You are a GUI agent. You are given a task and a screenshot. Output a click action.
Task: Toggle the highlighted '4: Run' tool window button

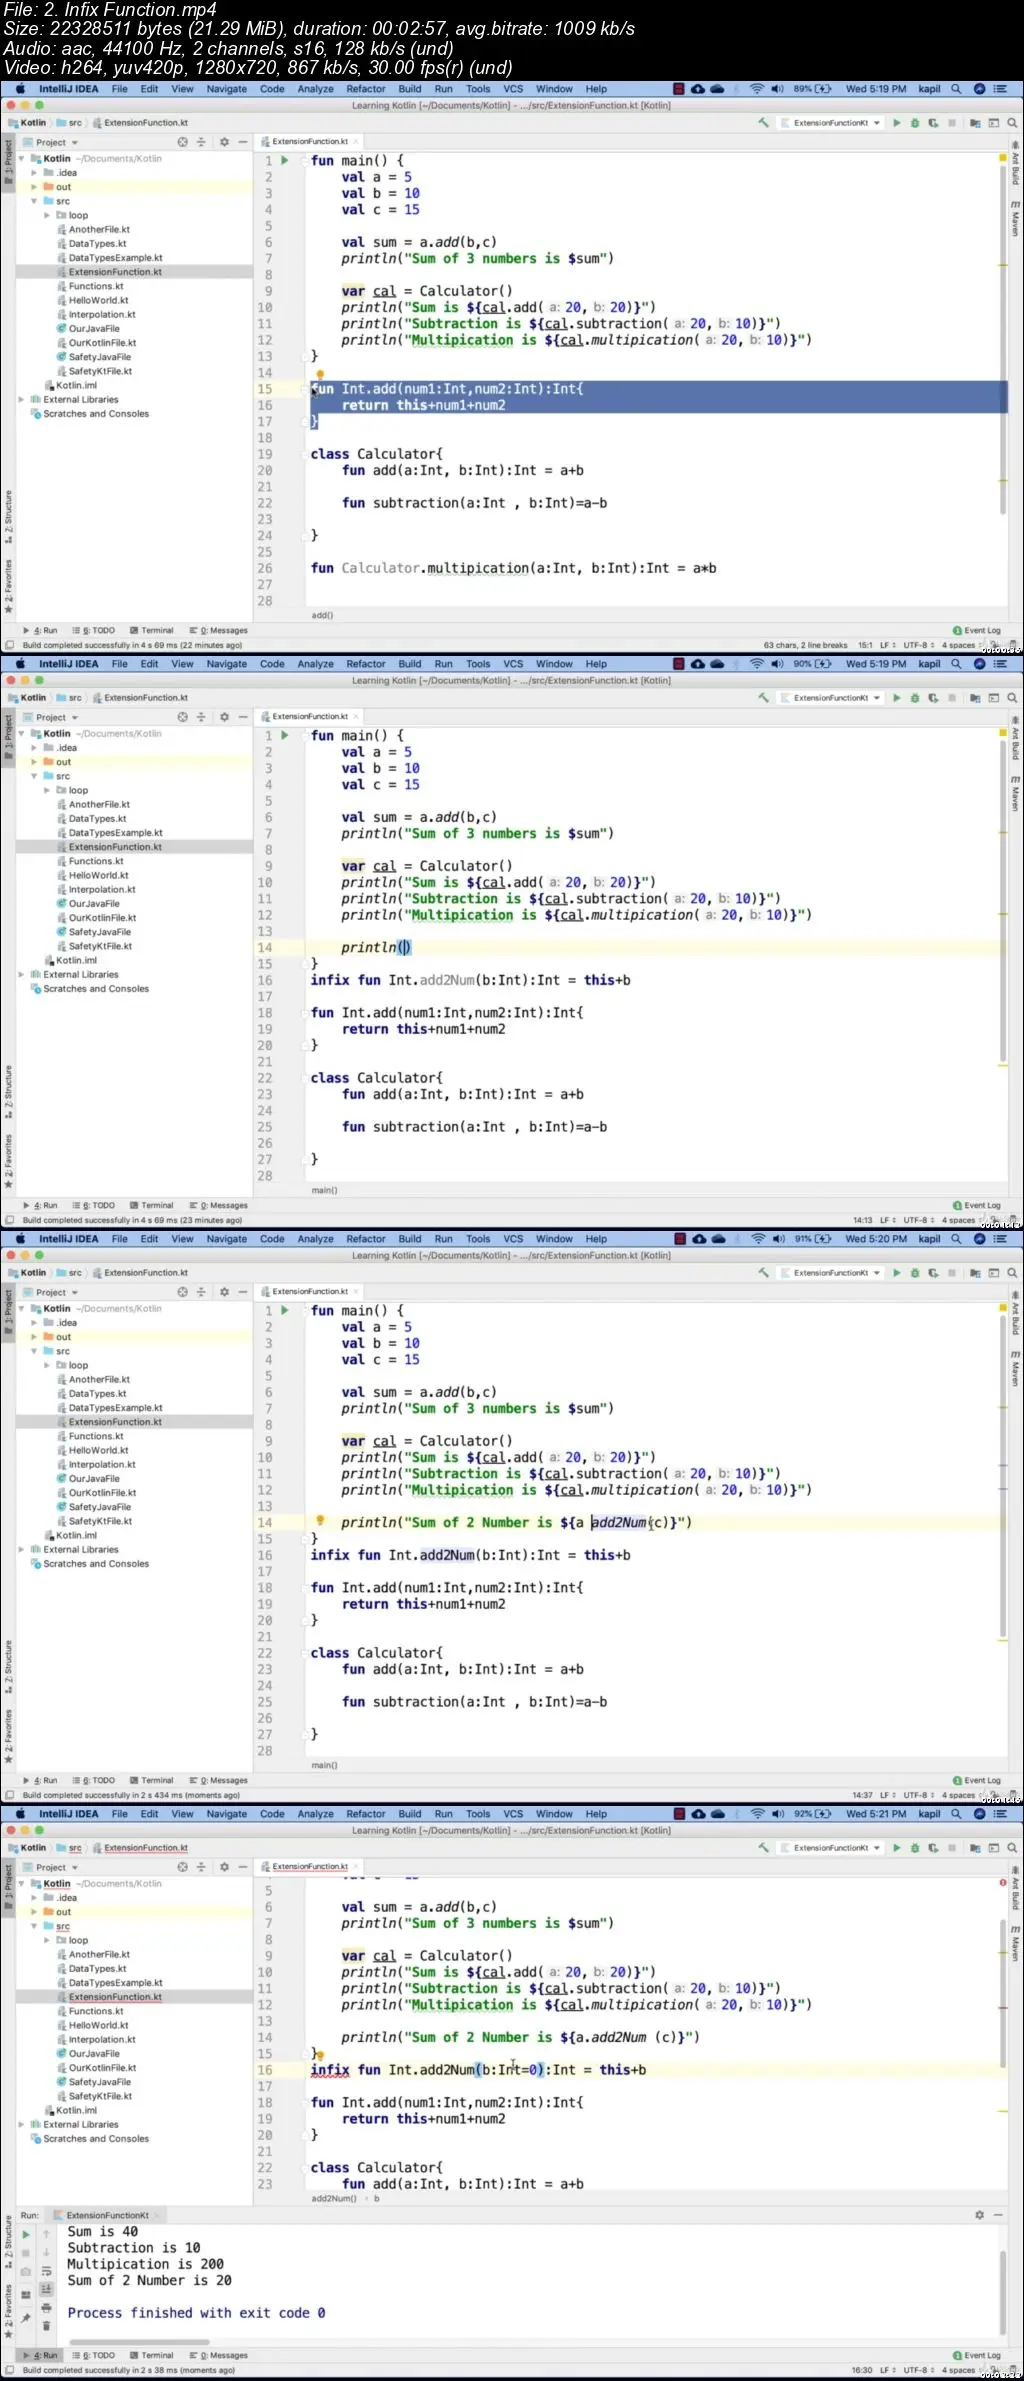pos(41,2355)
